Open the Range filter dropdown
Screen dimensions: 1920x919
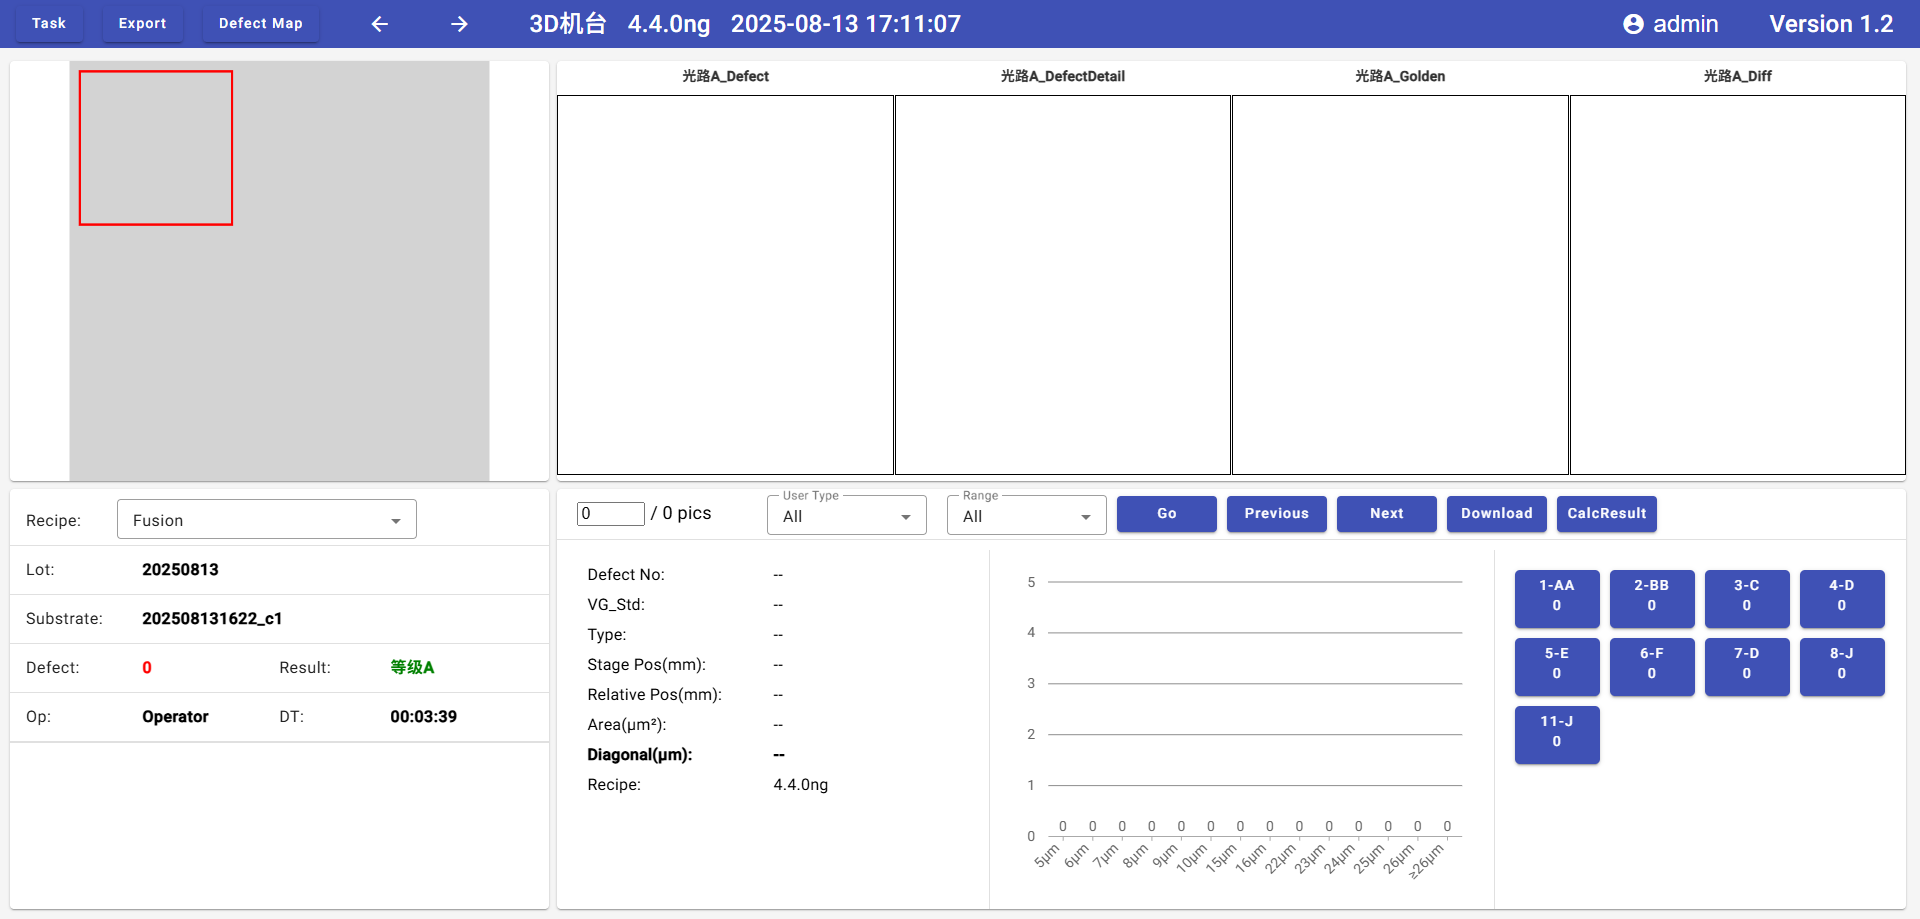point(1026,516)
